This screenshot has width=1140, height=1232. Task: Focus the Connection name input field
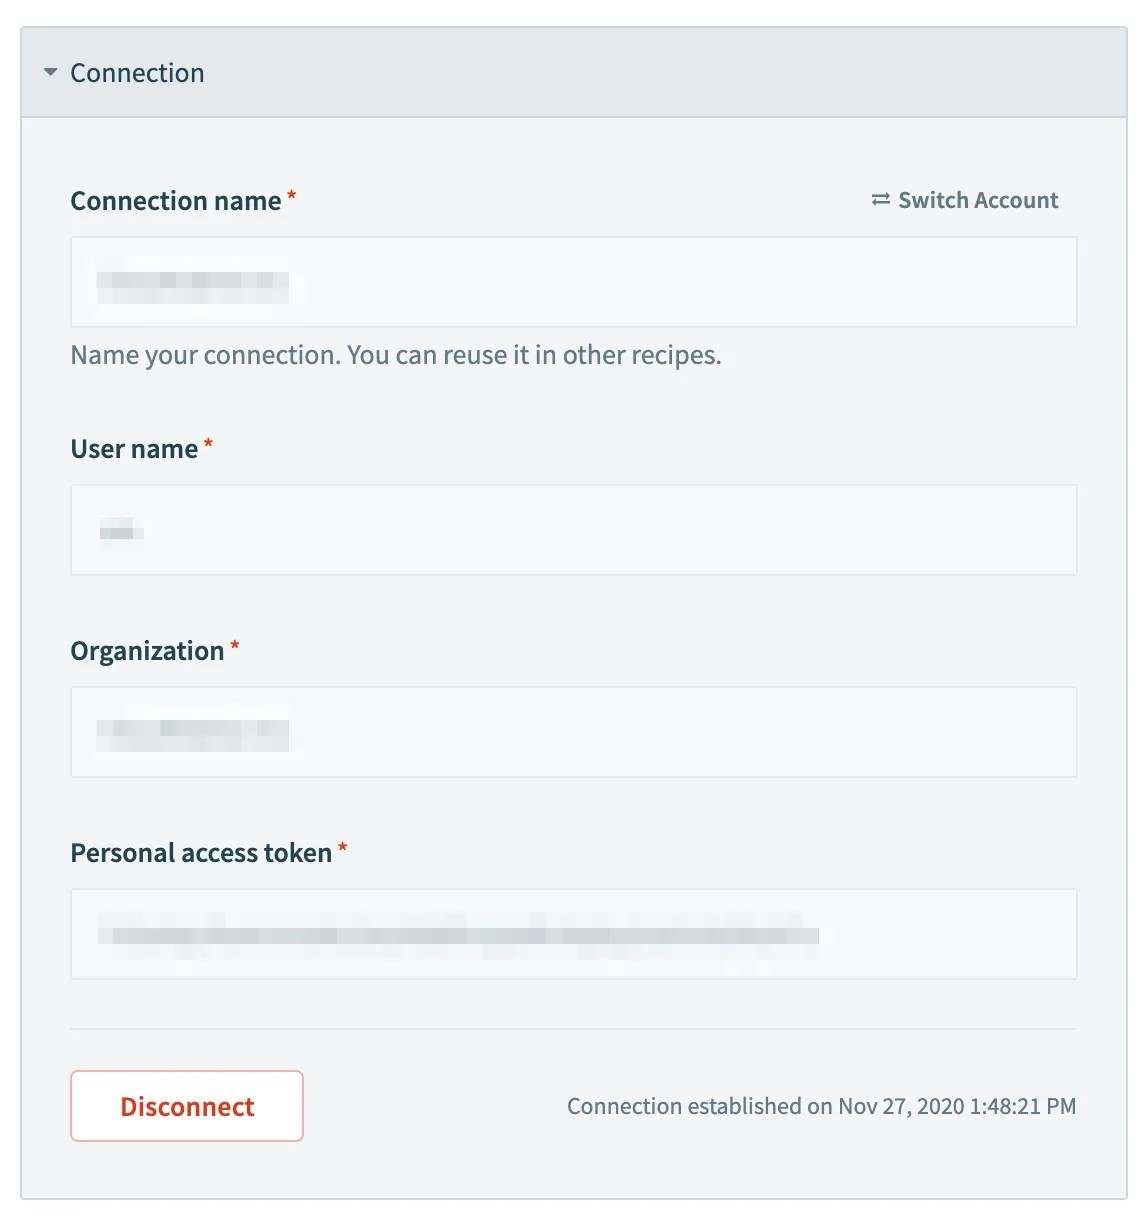pos(573,282)
